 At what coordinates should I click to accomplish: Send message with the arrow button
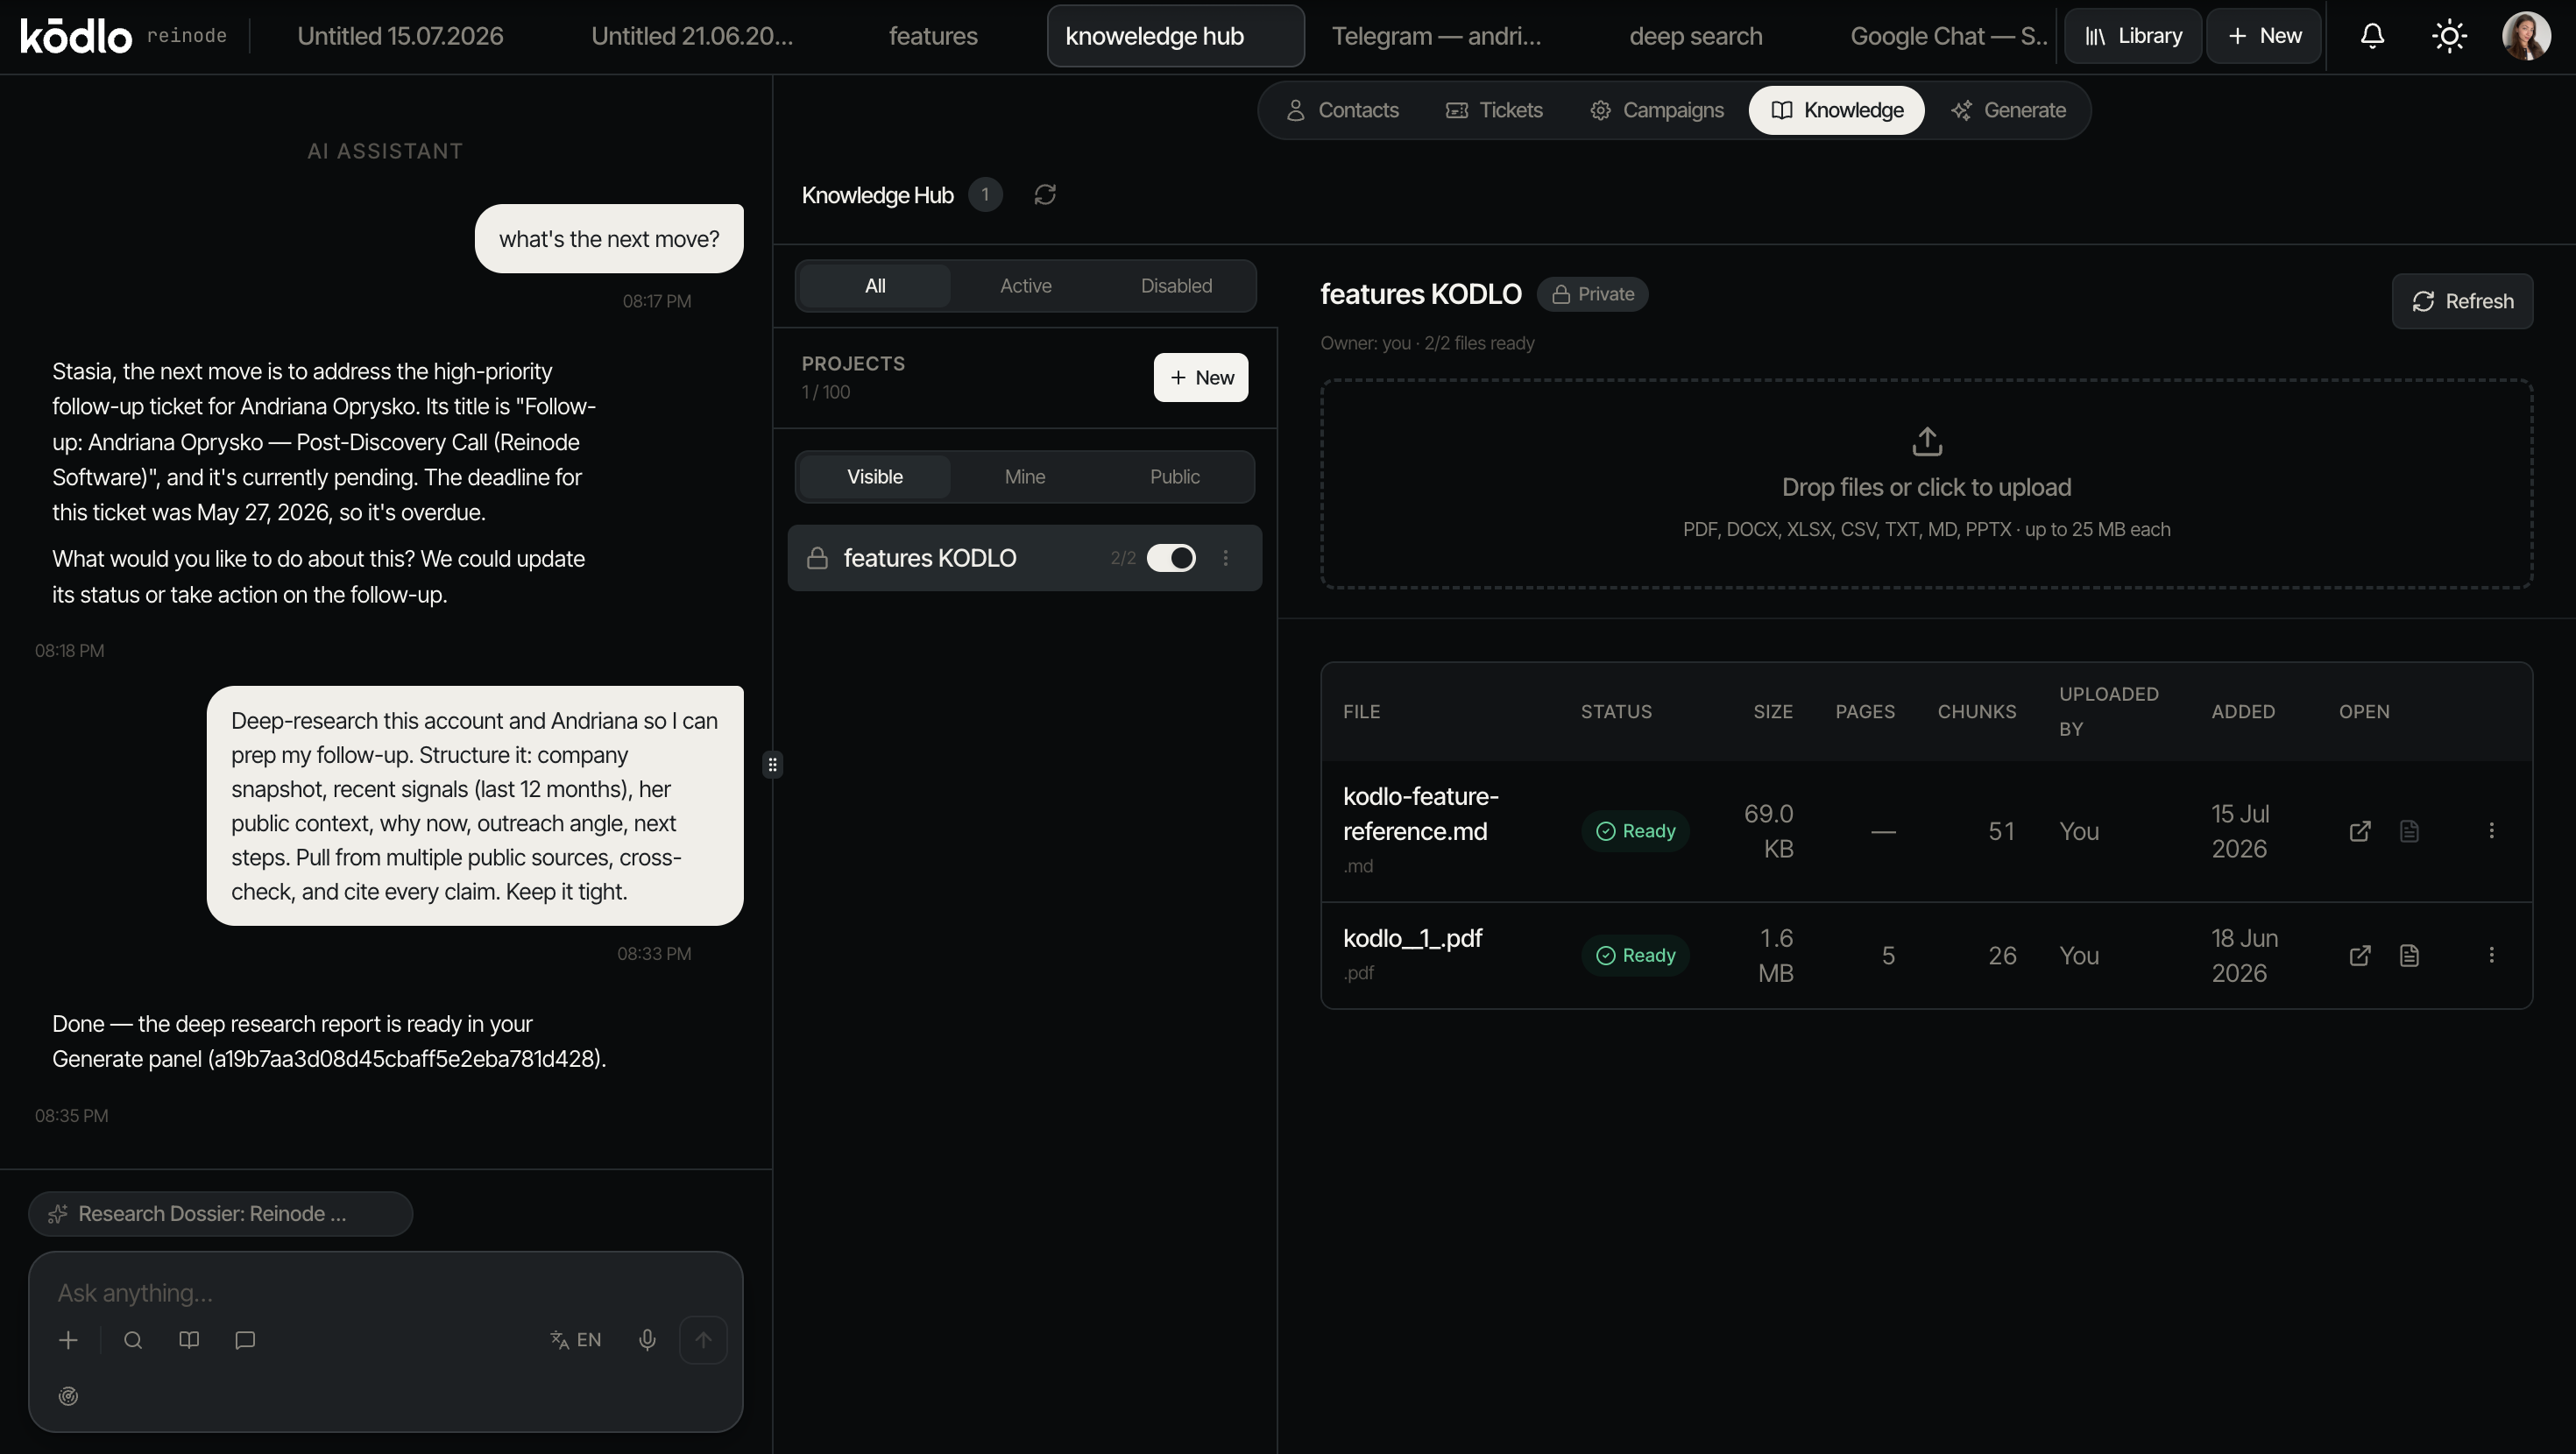click(703, 1340)
